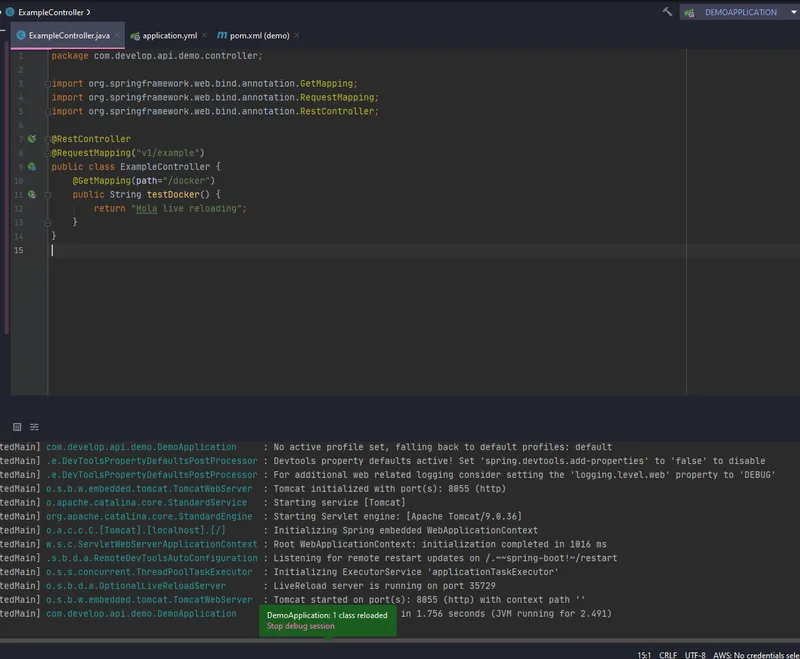Click the 'No active profile set' log line
This screenshot has height=659, width=800.
(x=442, y=447)
